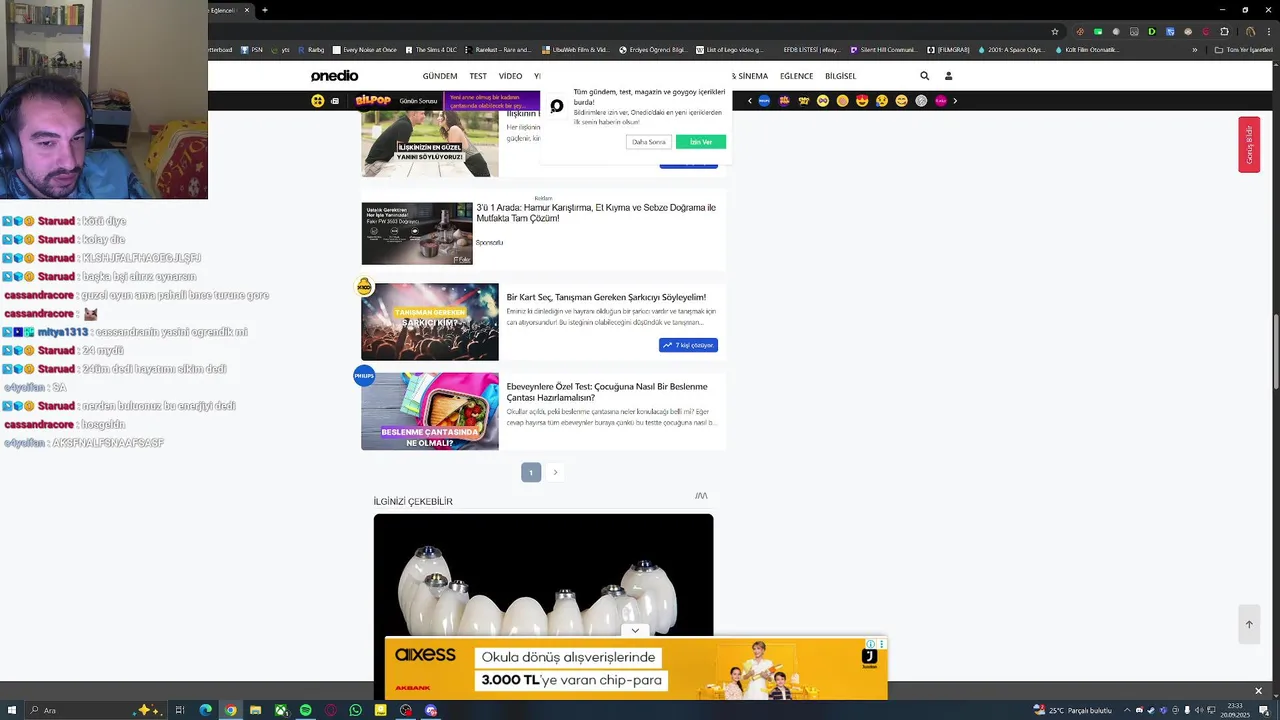Click the lunchbox 'Beslenme Çantasında' thumbnail
Screen dimensions: 1280x720
point(430,411)
